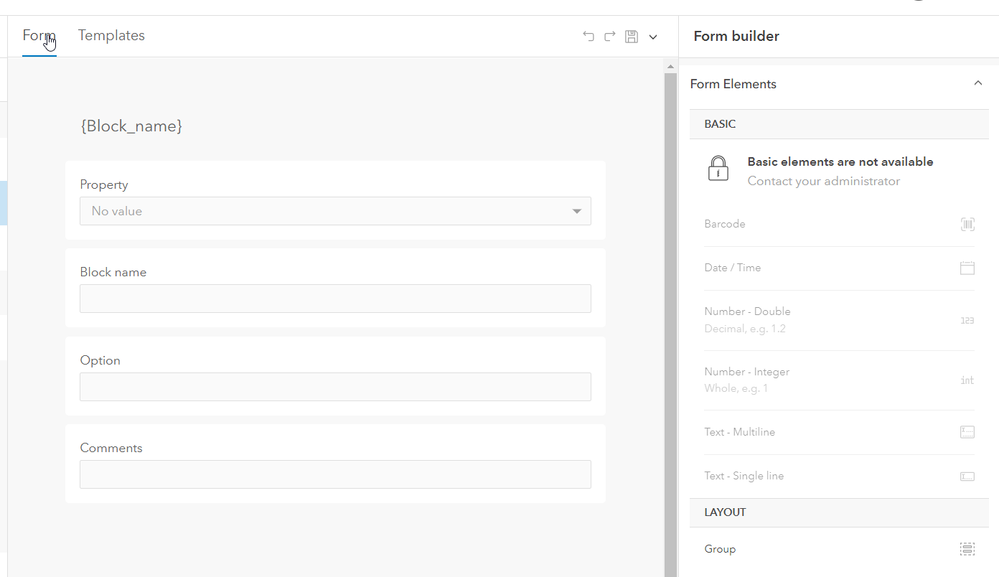This screenshot has height=577, width=999.
Task: Collapse the Form Elements section
Action: (978, 84)
